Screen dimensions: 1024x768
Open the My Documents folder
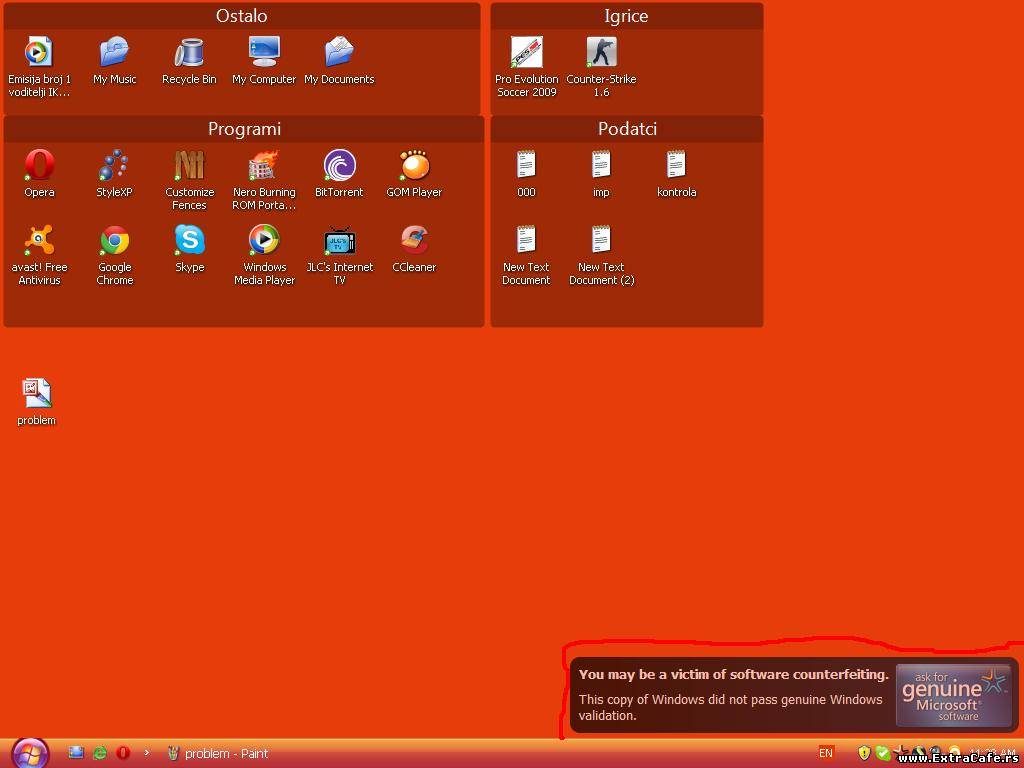339,60
